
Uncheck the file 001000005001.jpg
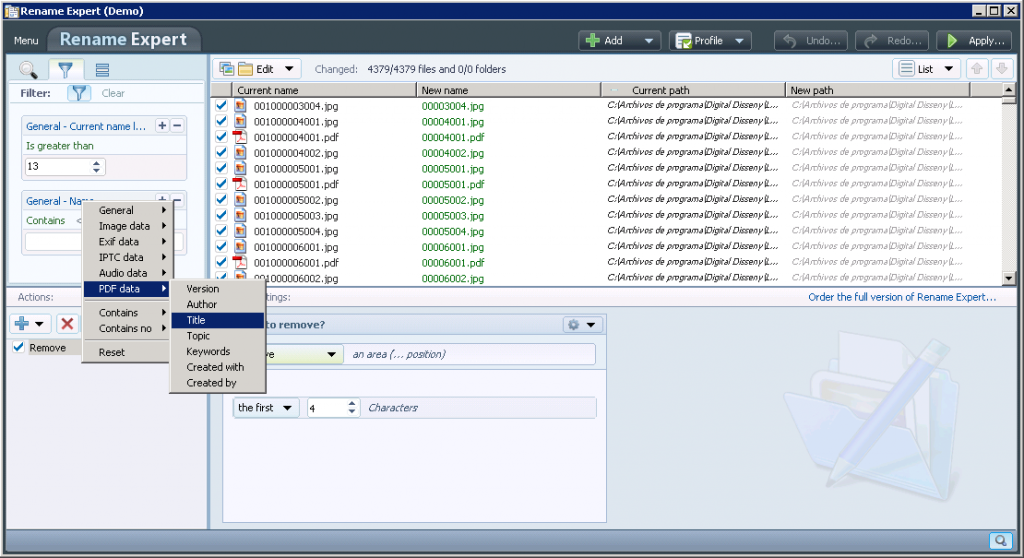(221, 168)
